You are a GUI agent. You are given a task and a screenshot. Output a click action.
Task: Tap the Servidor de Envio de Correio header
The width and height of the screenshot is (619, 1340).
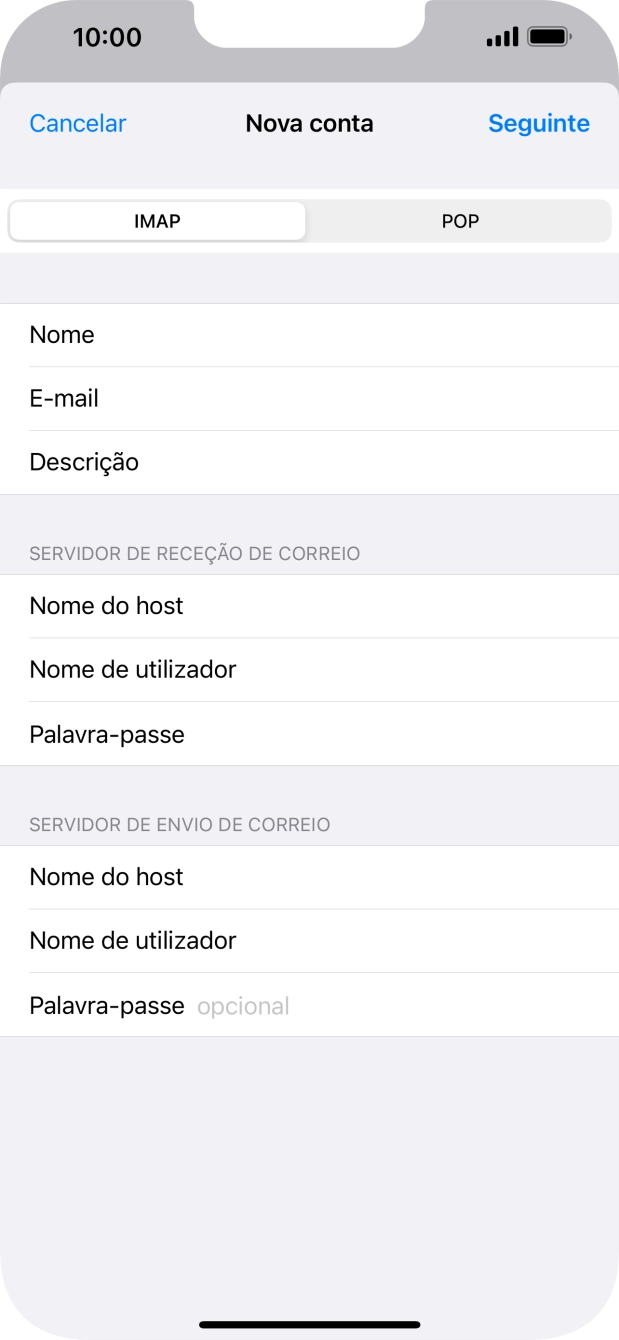179,824
